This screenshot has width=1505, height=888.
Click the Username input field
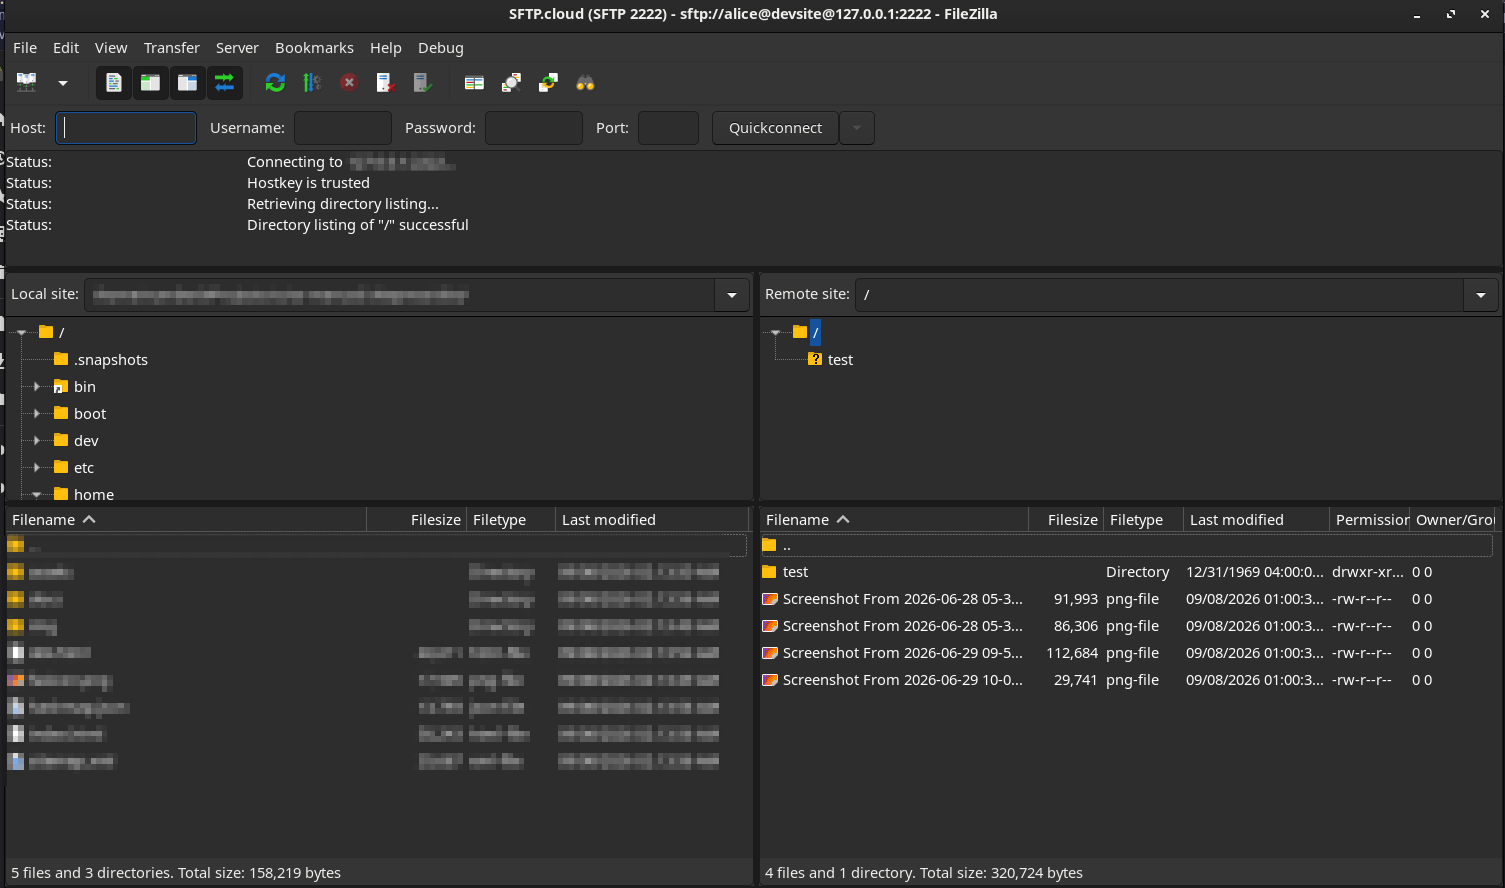[343, 128]
